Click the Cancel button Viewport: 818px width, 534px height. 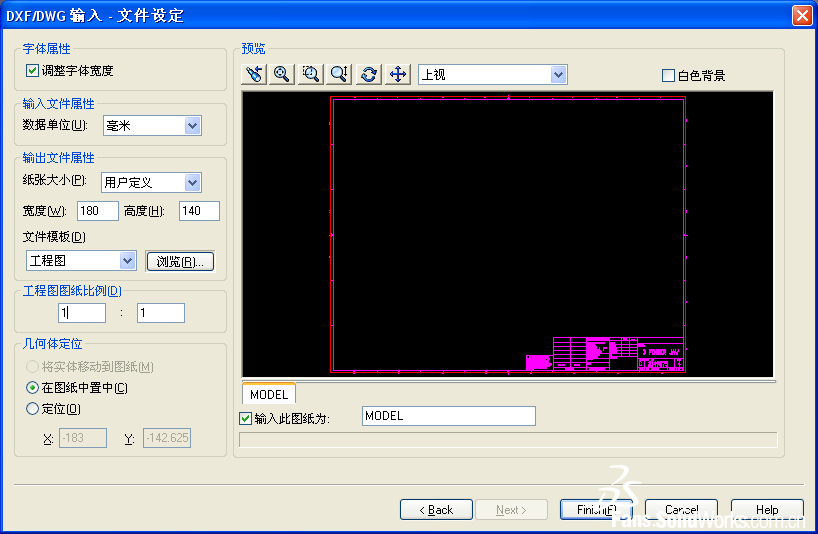681,510
